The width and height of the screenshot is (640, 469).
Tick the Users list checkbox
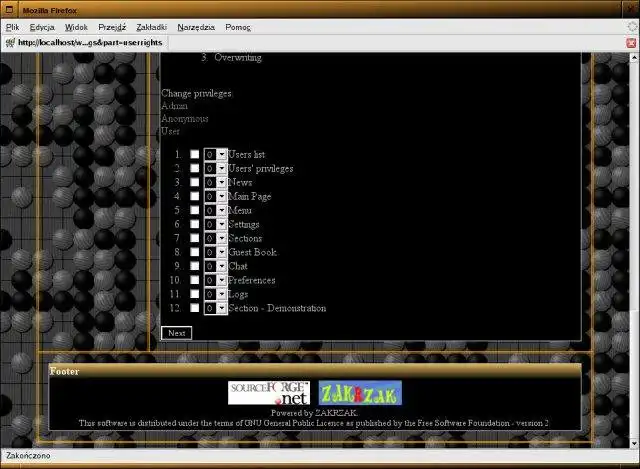tap(195, 154)
